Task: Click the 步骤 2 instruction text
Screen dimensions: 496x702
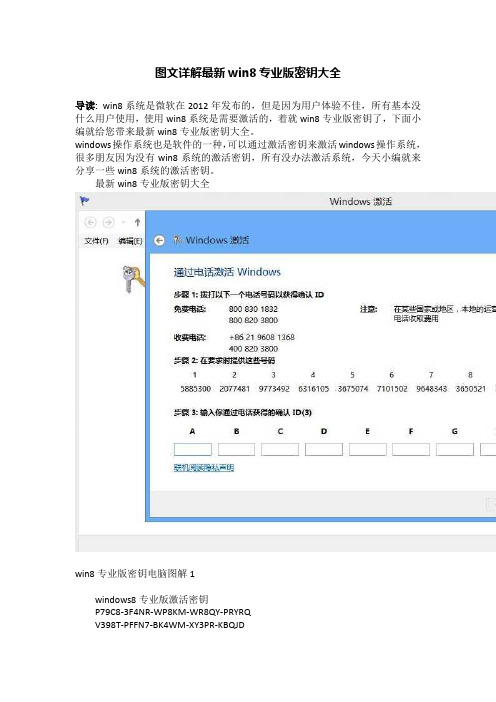Action: (224, 360)
